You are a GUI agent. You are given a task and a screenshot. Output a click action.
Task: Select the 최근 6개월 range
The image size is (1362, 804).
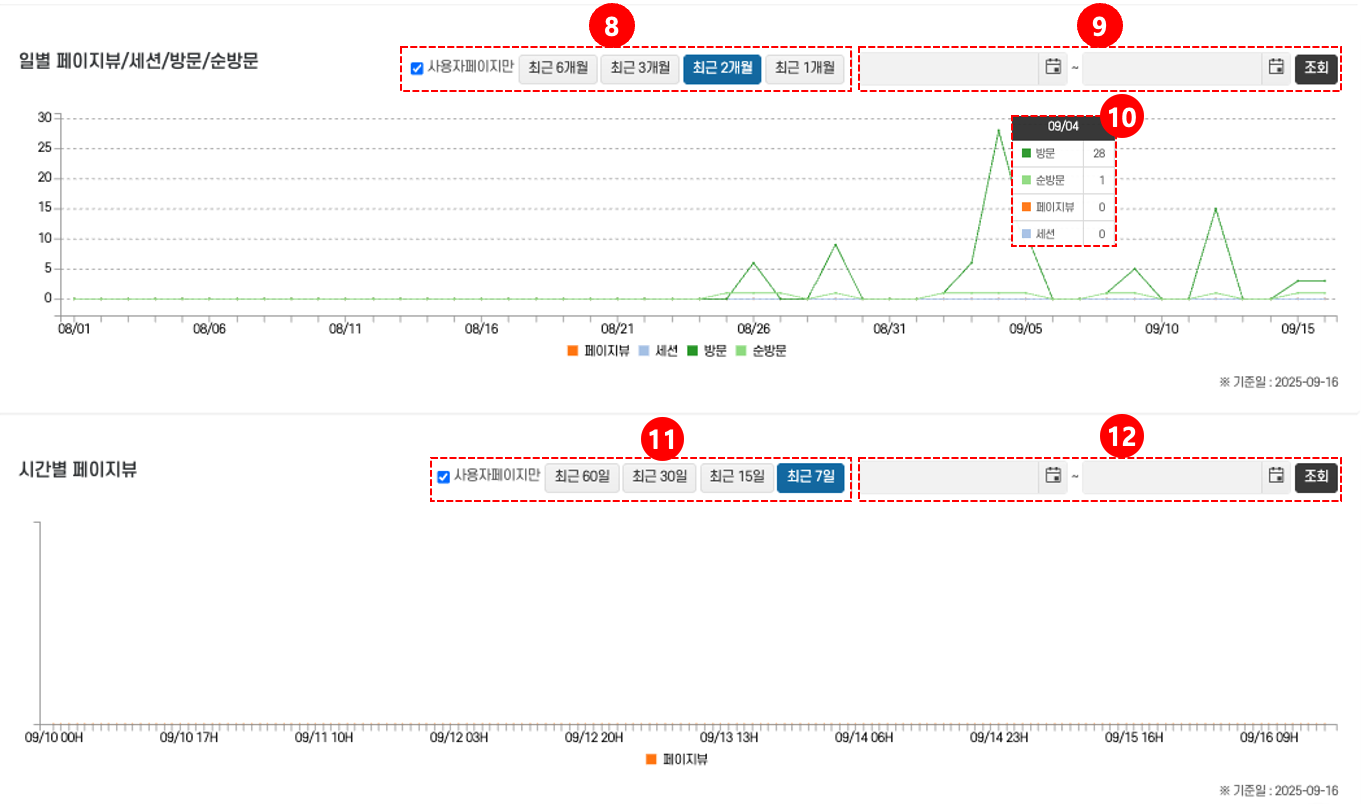(557, 69)
